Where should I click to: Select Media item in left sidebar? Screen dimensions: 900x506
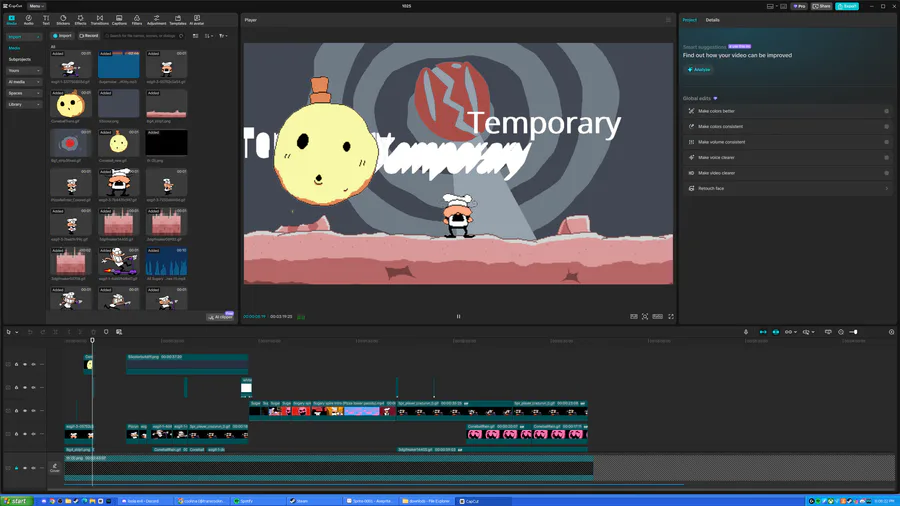click(14, 48)
